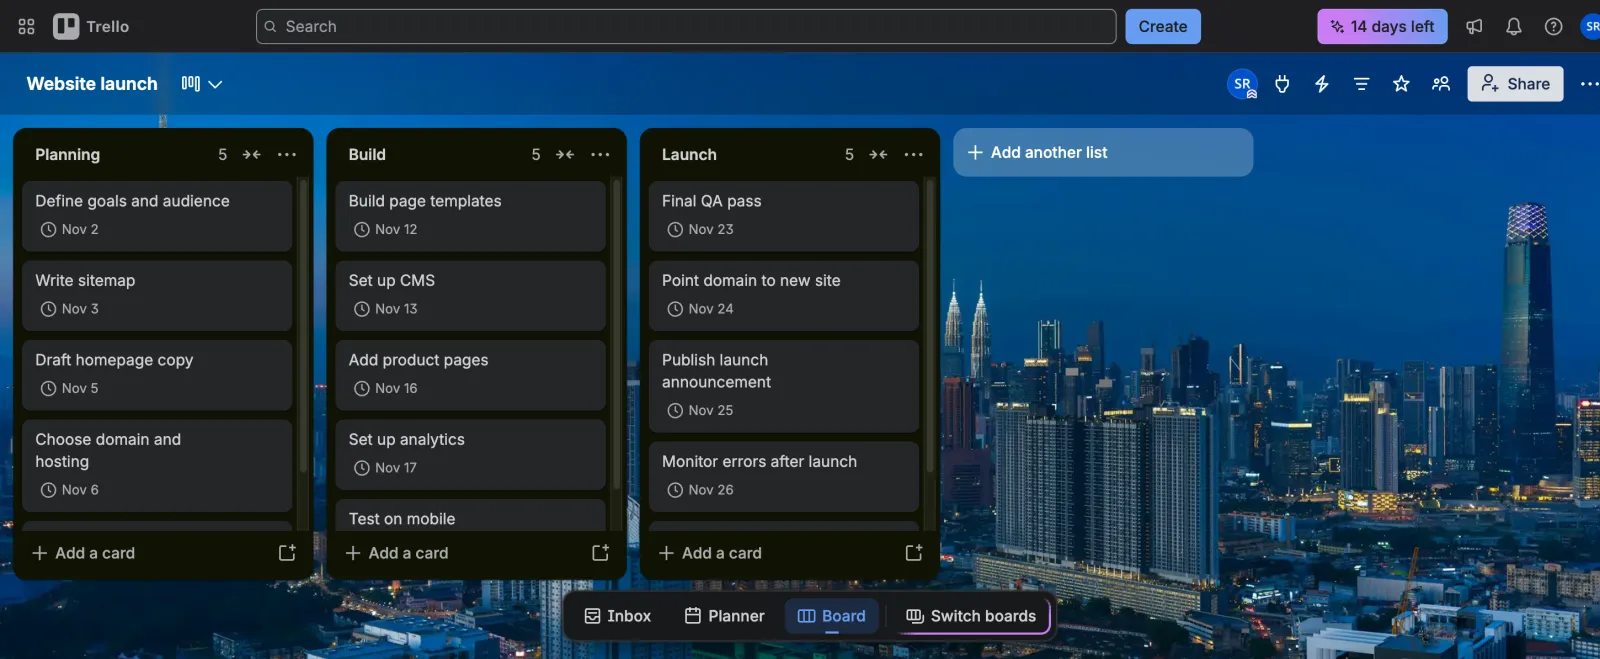Open the Point domain to new site card

(x=783, y=295)
